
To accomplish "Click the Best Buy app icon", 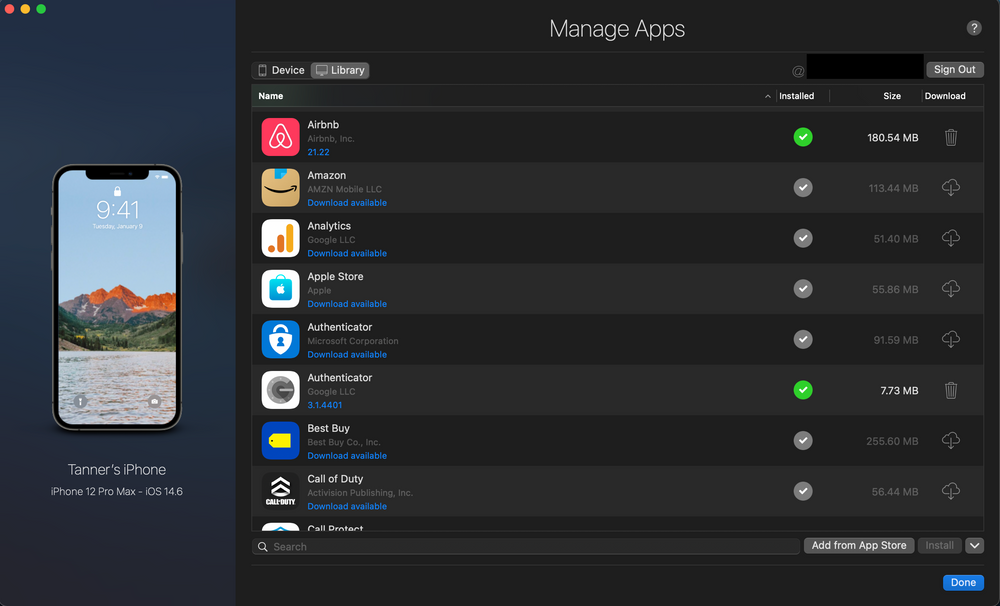I will click(281, 440).
